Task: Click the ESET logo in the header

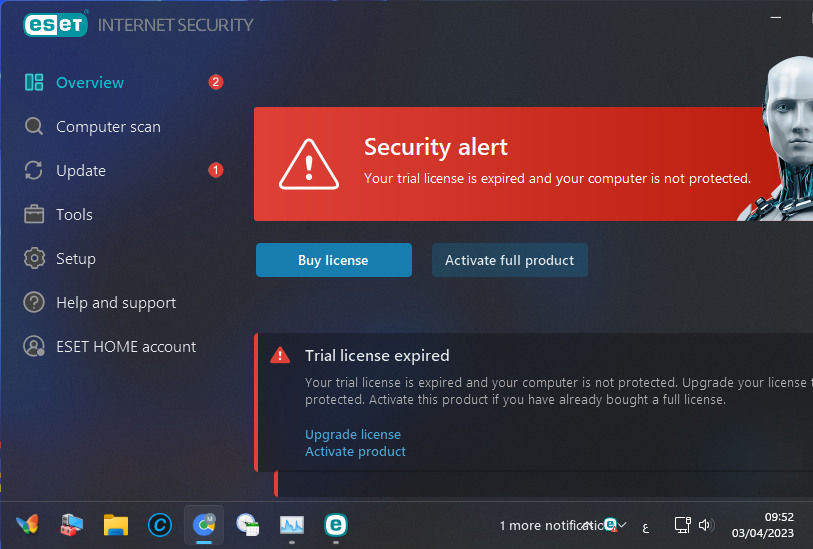Action: [55, 24]
